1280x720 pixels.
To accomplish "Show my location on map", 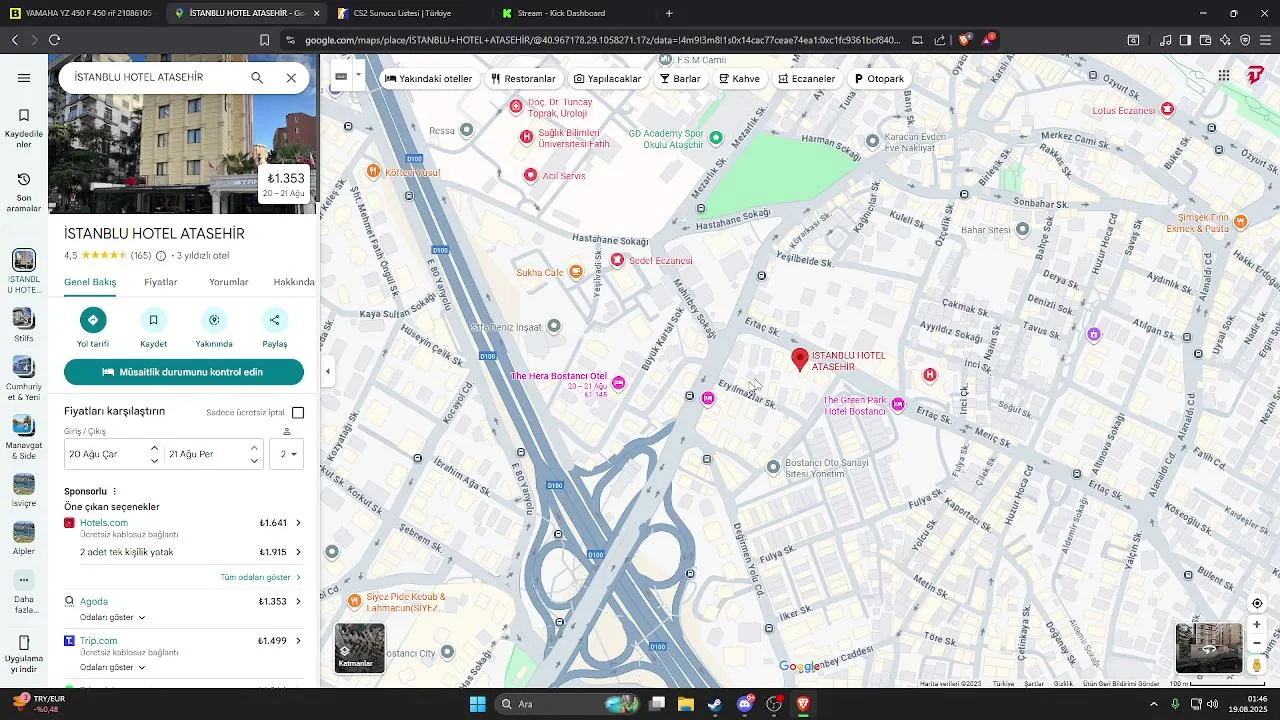I will [x=1257, y=603].
